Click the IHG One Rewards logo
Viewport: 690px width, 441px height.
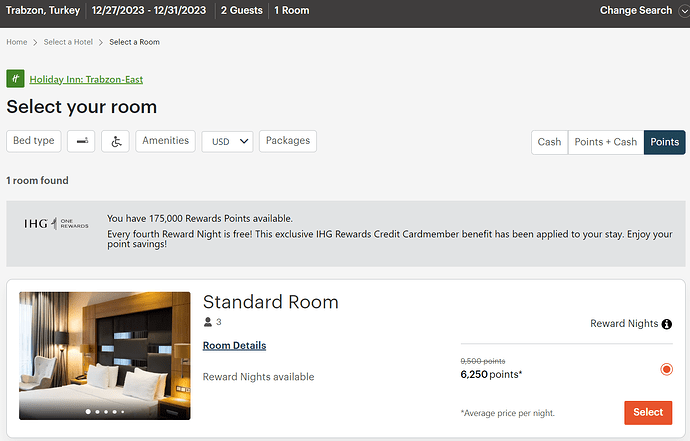[x=56, y=224]
